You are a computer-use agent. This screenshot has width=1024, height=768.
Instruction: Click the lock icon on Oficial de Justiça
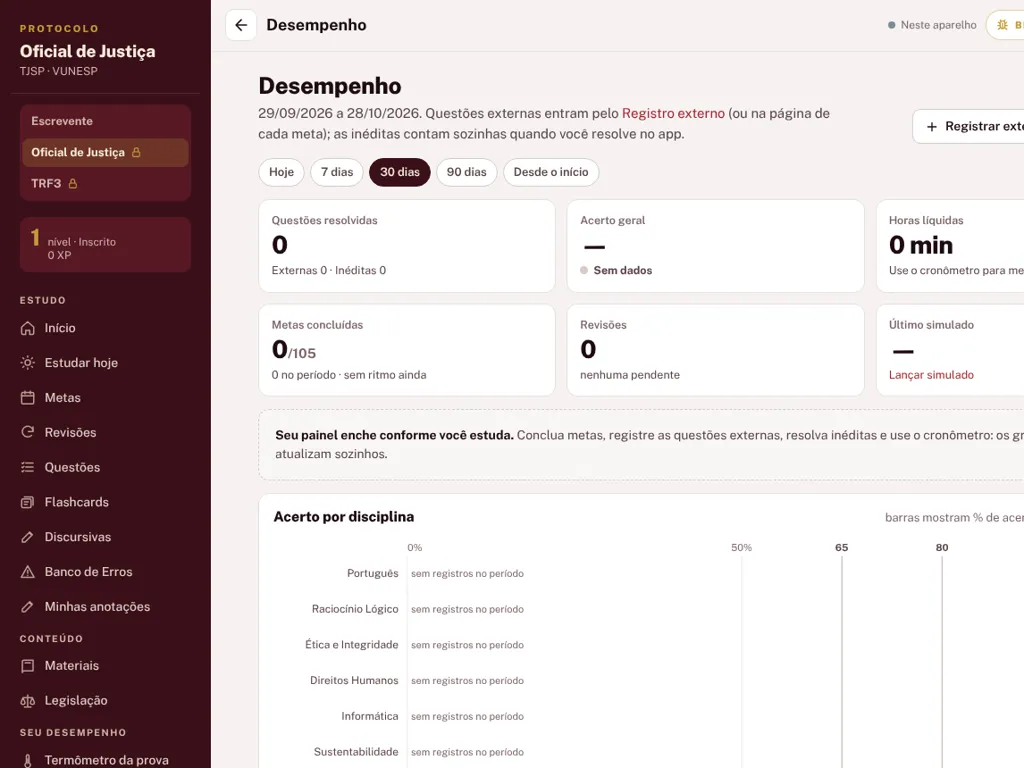coord(136,152)
